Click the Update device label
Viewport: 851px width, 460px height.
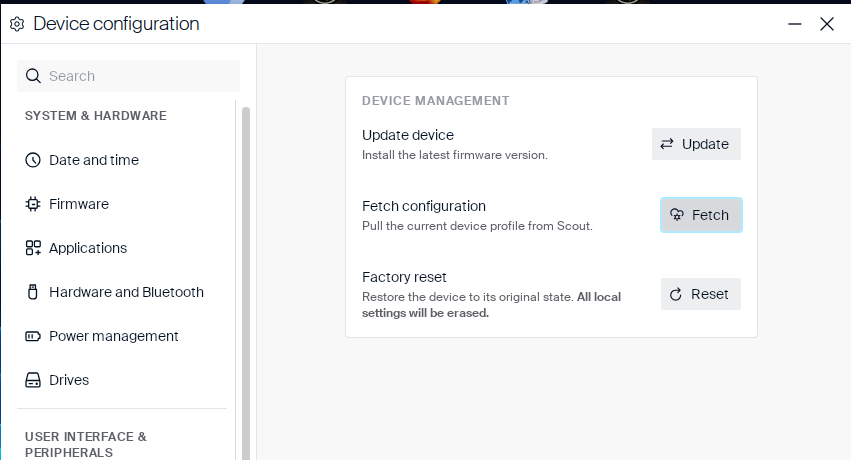click(408, 135)
